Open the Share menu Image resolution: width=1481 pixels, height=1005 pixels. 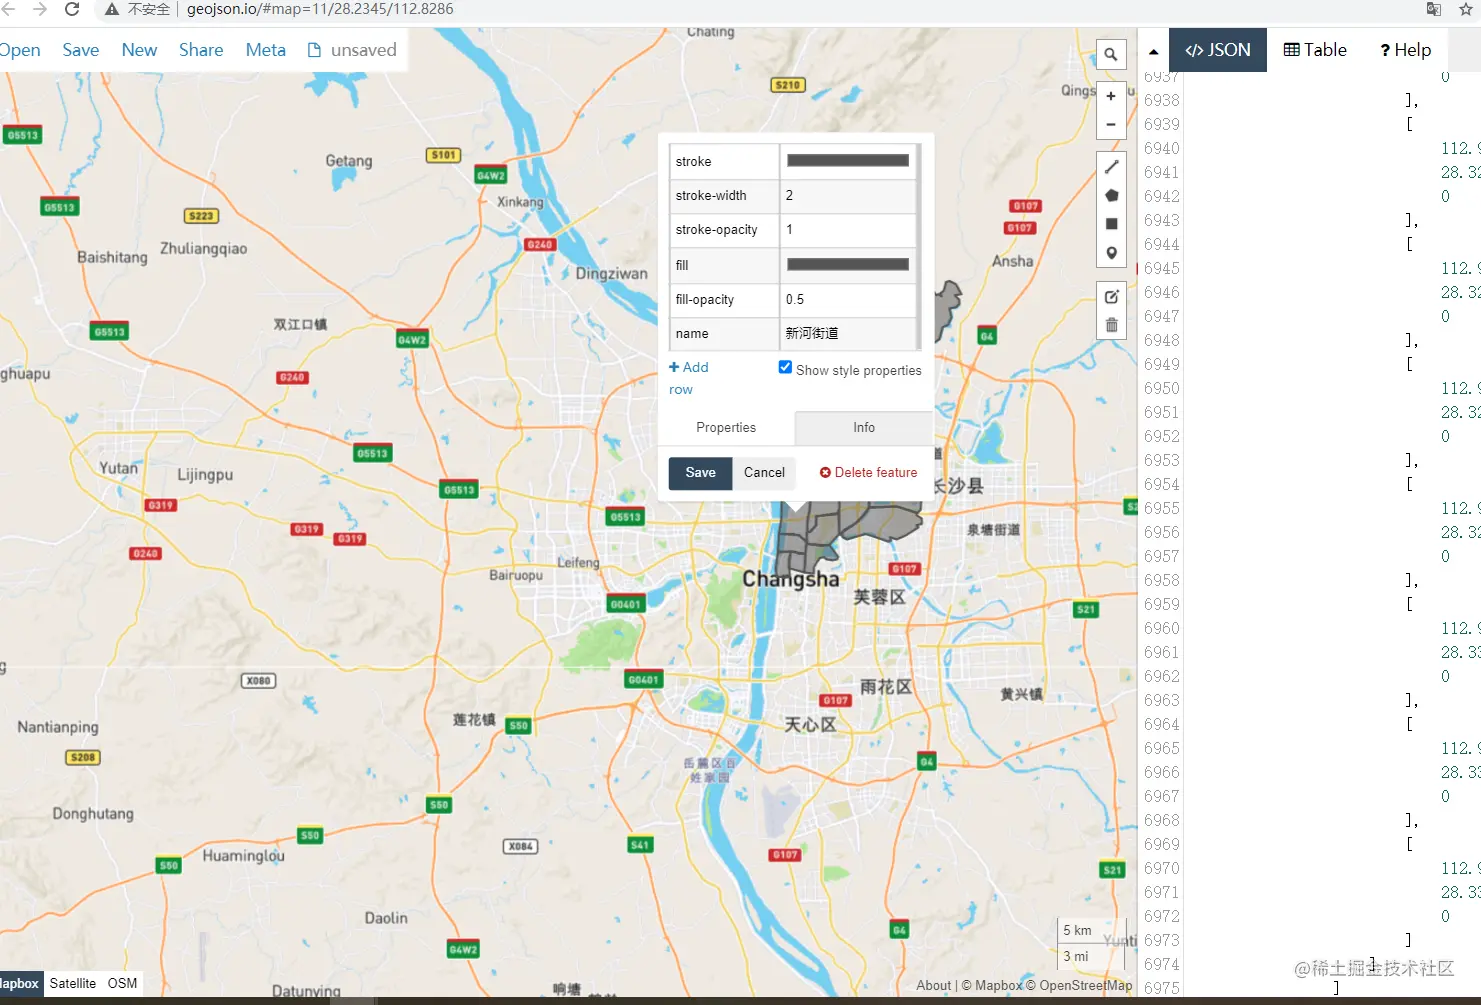pyautogui.click(x=201, y=50)
